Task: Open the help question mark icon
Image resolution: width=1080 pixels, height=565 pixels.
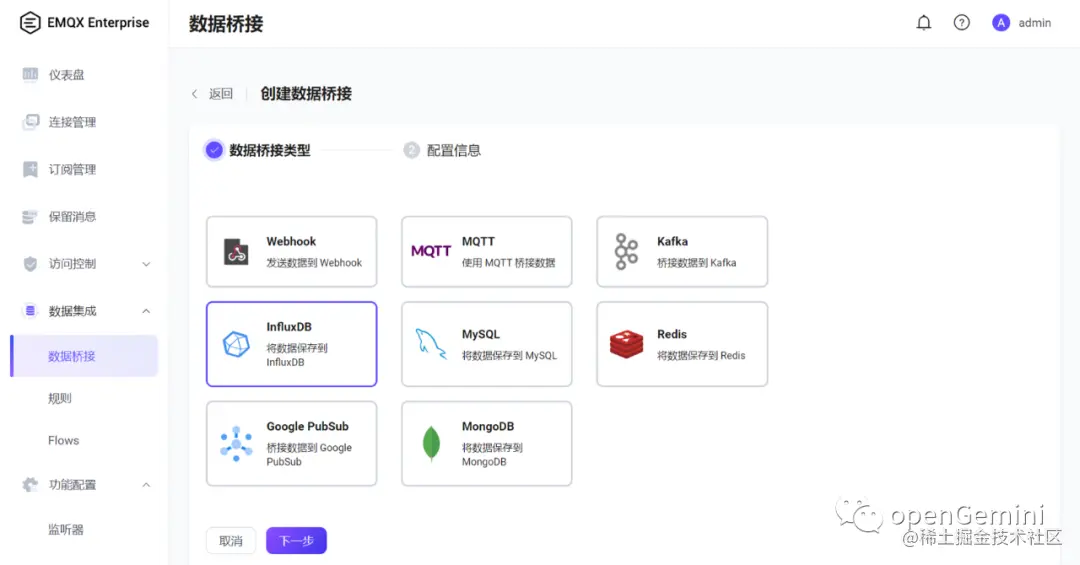Action: pyautogui.click(x=962, y=23)
